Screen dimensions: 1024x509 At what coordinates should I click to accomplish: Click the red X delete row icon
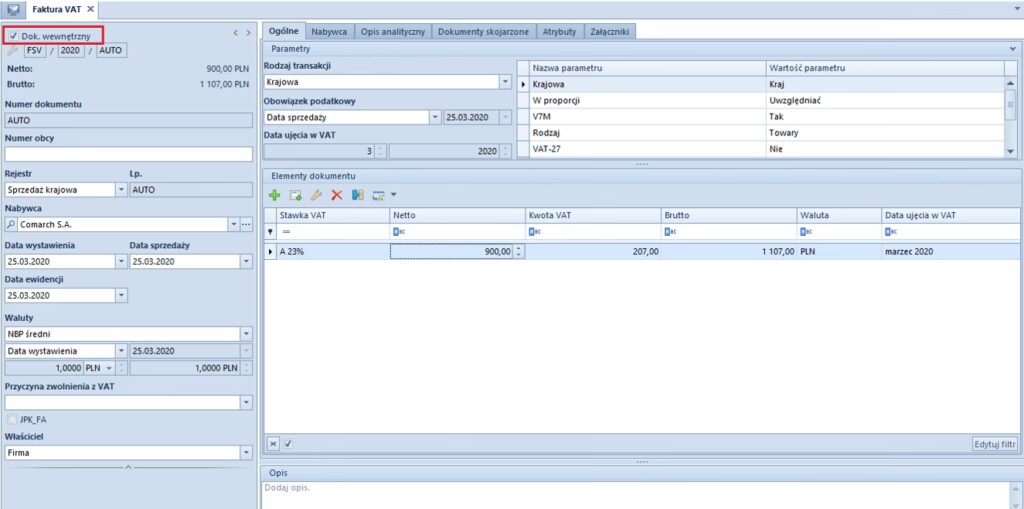click(337, 194)
